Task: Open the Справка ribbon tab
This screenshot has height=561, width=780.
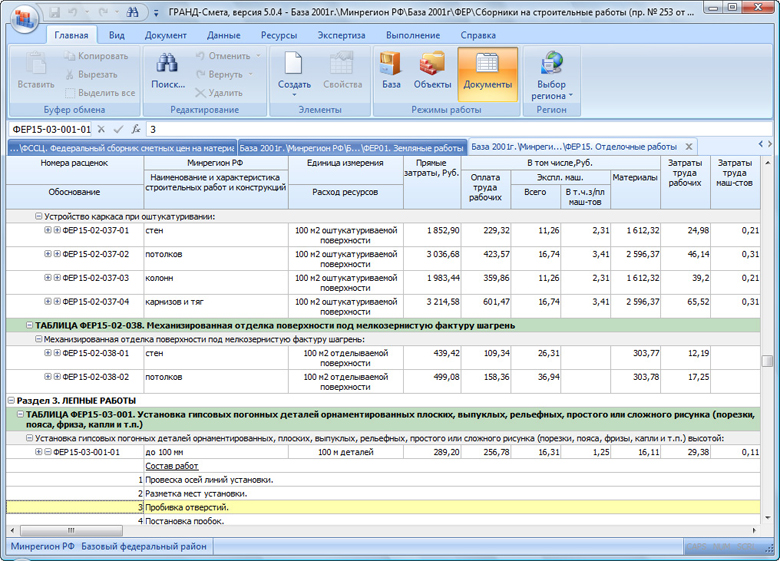Action: click(478, 35)
